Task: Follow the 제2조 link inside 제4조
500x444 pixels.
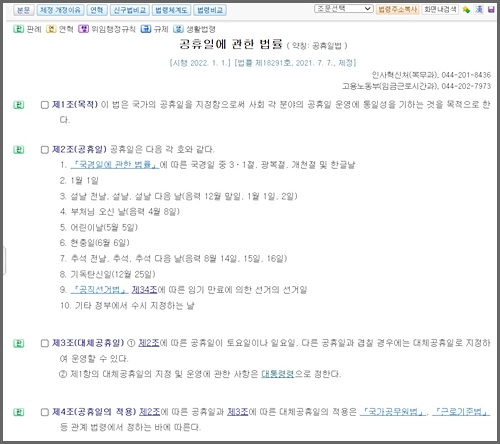Action: point(150,412)
